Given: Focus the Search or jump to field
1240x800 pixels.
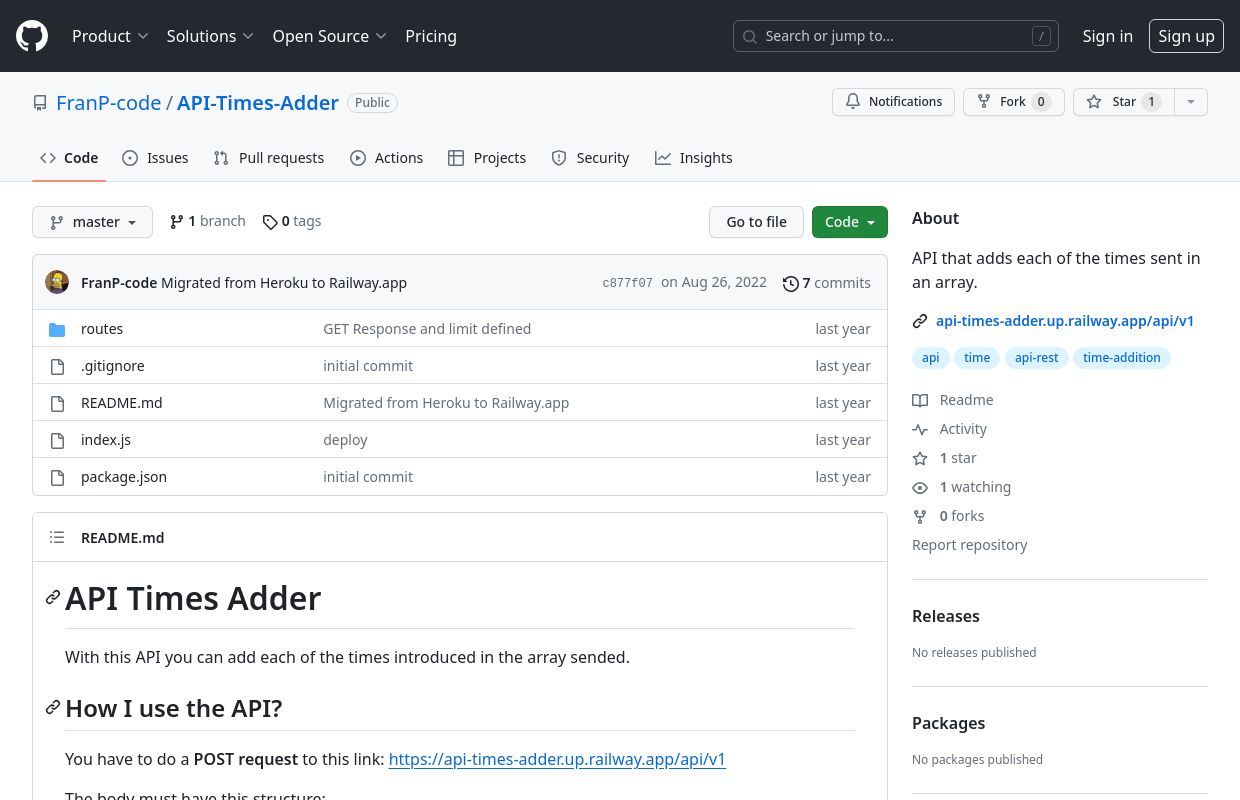Looking at the screenshot, I should click(x=896, y=36).
